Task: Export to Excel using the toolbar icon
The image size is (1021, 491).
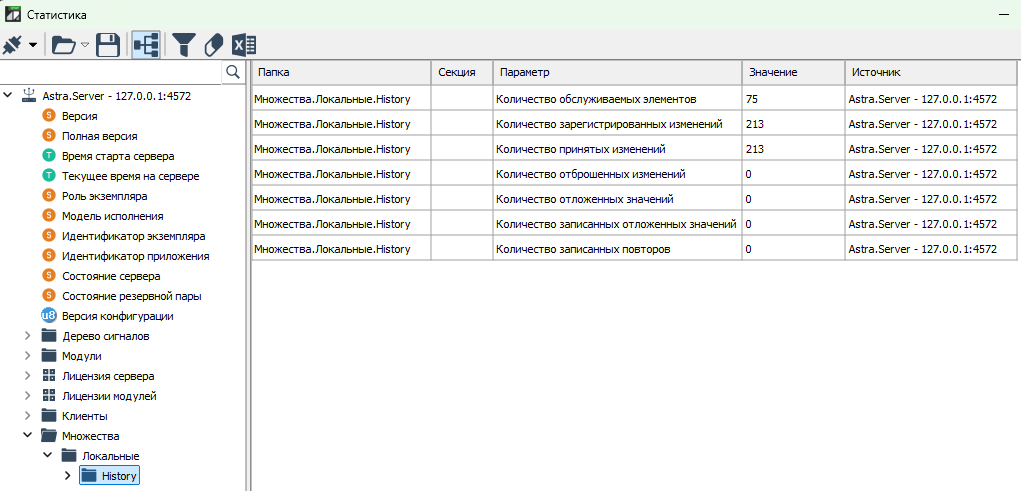Action: 243,44
